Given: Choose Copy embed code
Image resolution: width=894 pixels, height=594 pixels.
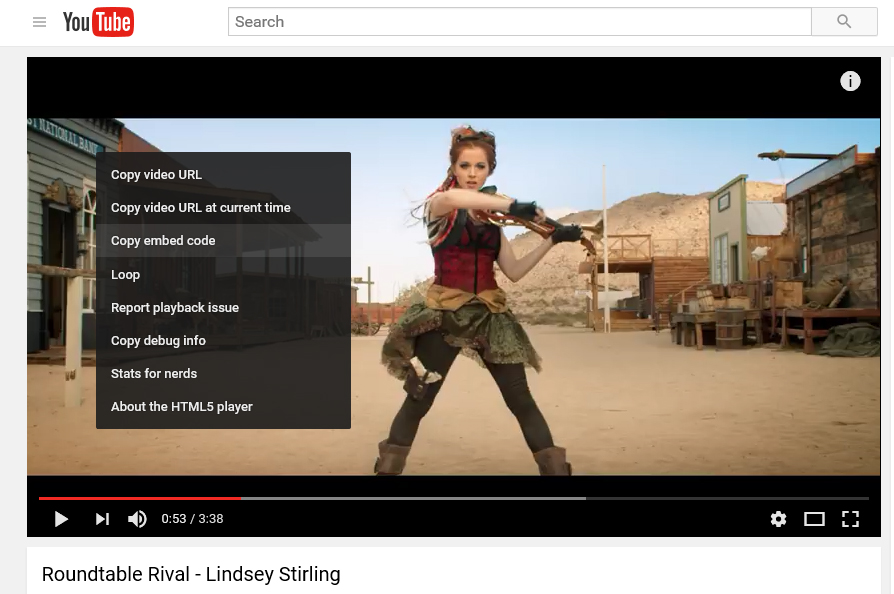Looking at the screenshot, I should point(223,241).
